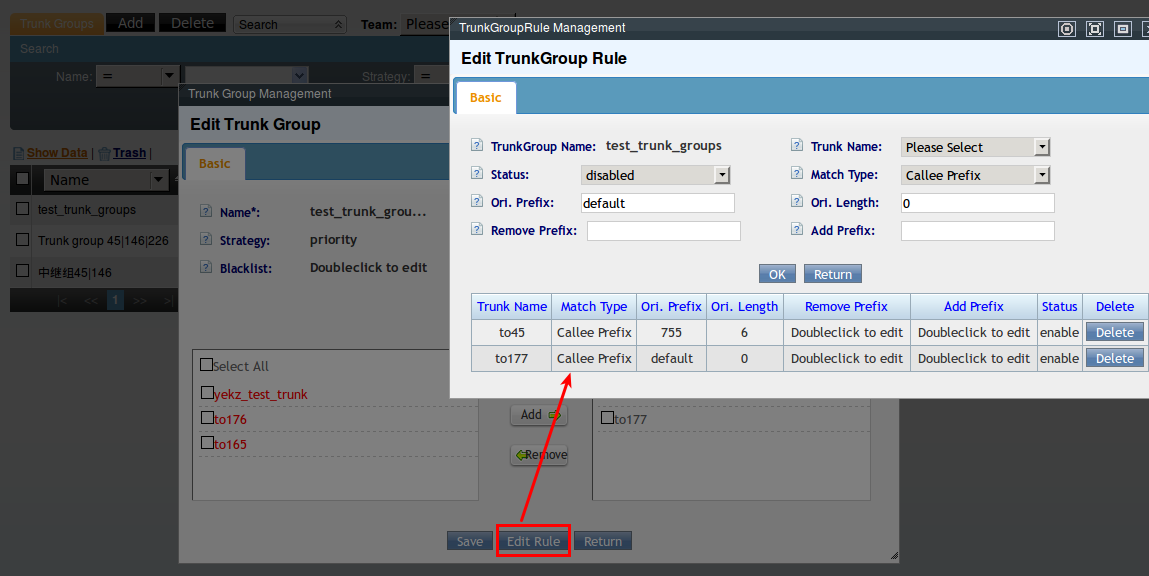This screenshot has height=576, width=1149.
Task: Click the Ori. Prefix input field
Action: [x=657, y=203]
